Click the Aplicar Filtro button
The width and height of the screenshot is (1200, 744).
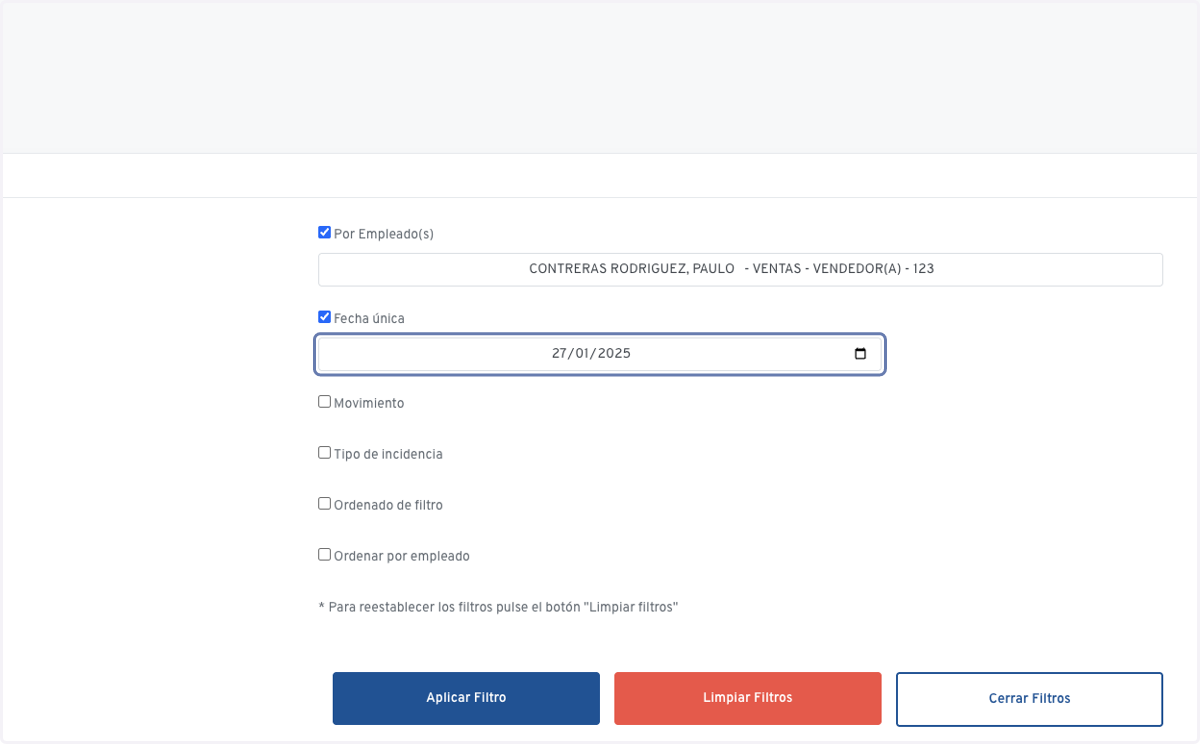[466, 698]
